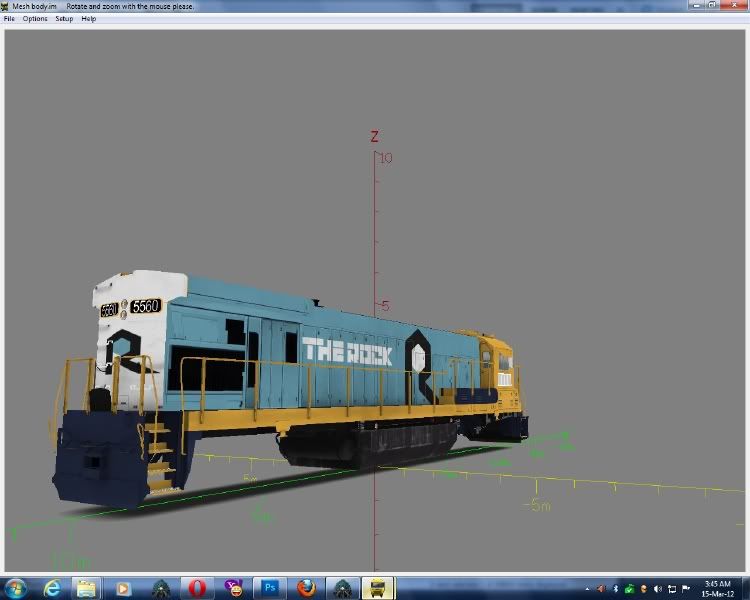Click the mesh viewer title bar app icon
Screen dimensions: 750x600
coord(5,6)
